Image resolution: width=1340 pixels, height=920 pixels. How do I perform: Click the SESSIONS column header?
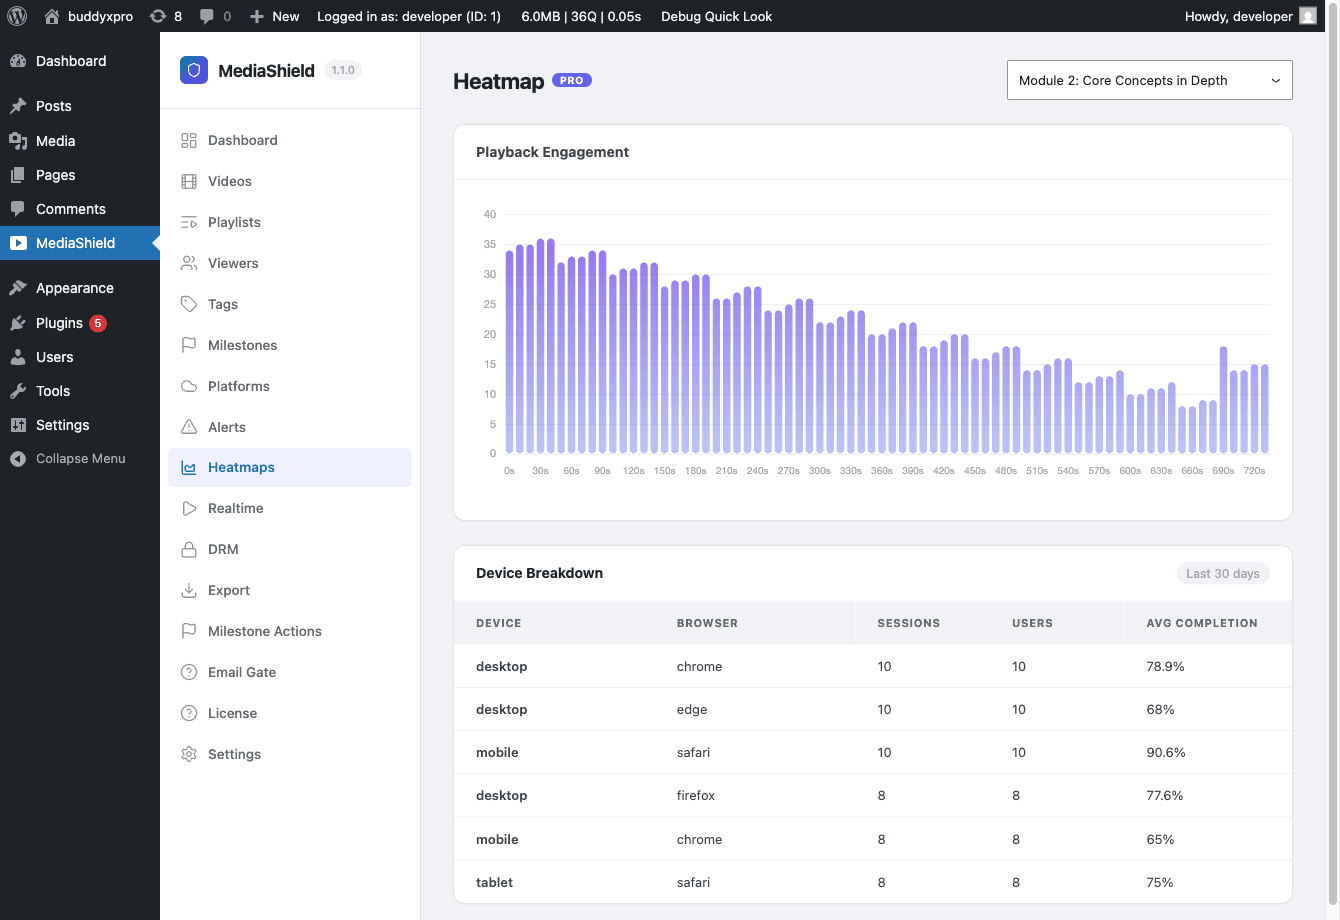click(x=908, y=623)
